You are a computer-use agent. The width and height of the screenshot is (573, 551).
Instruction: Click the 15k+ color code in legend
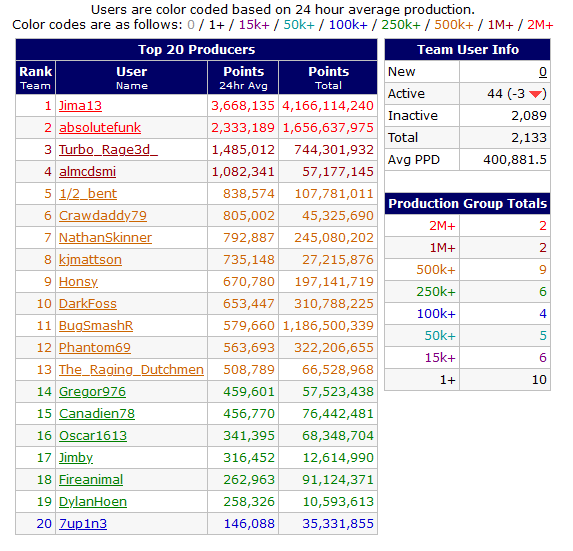coord(254,25)
